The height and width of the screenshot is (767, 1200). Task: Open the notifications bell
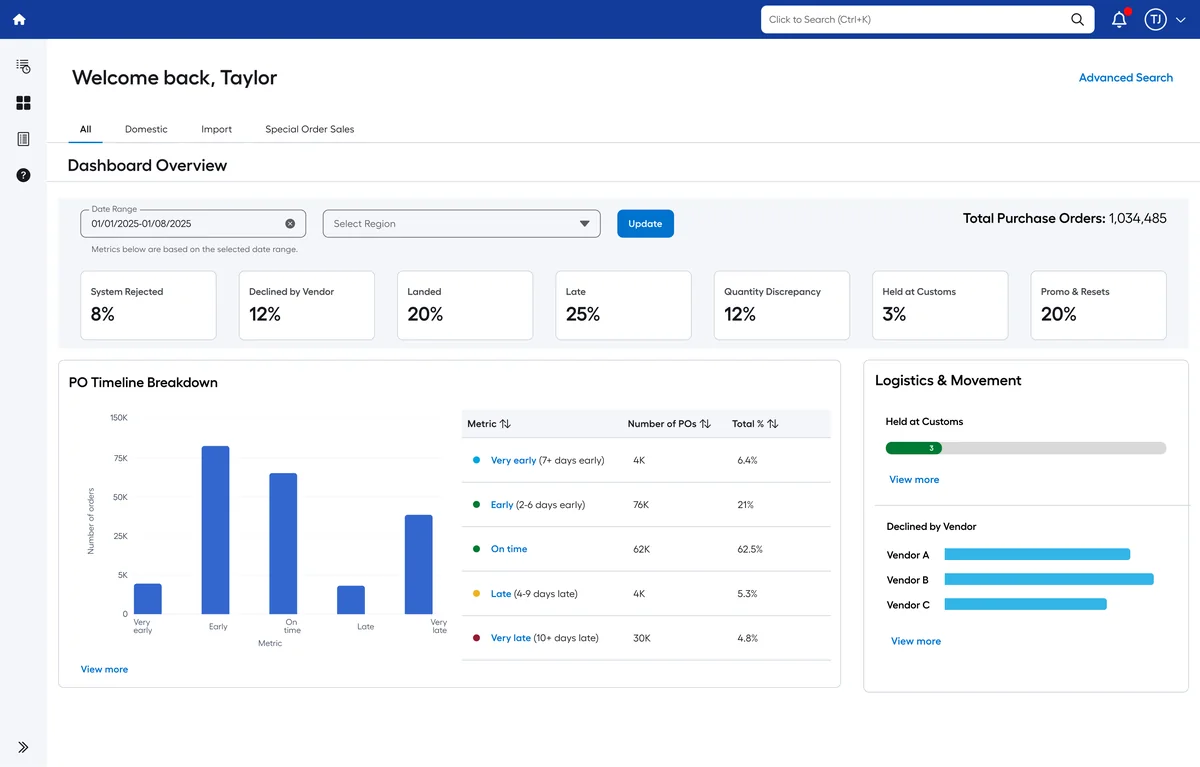coord(1119,19)
